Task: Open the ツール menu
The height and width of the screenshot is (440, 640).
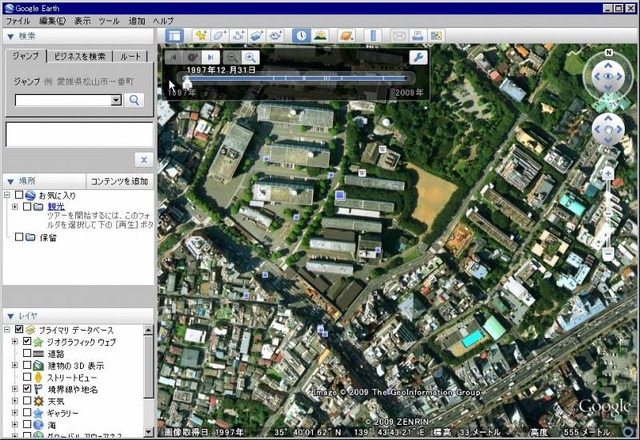Action: click(x=109, y=21)
